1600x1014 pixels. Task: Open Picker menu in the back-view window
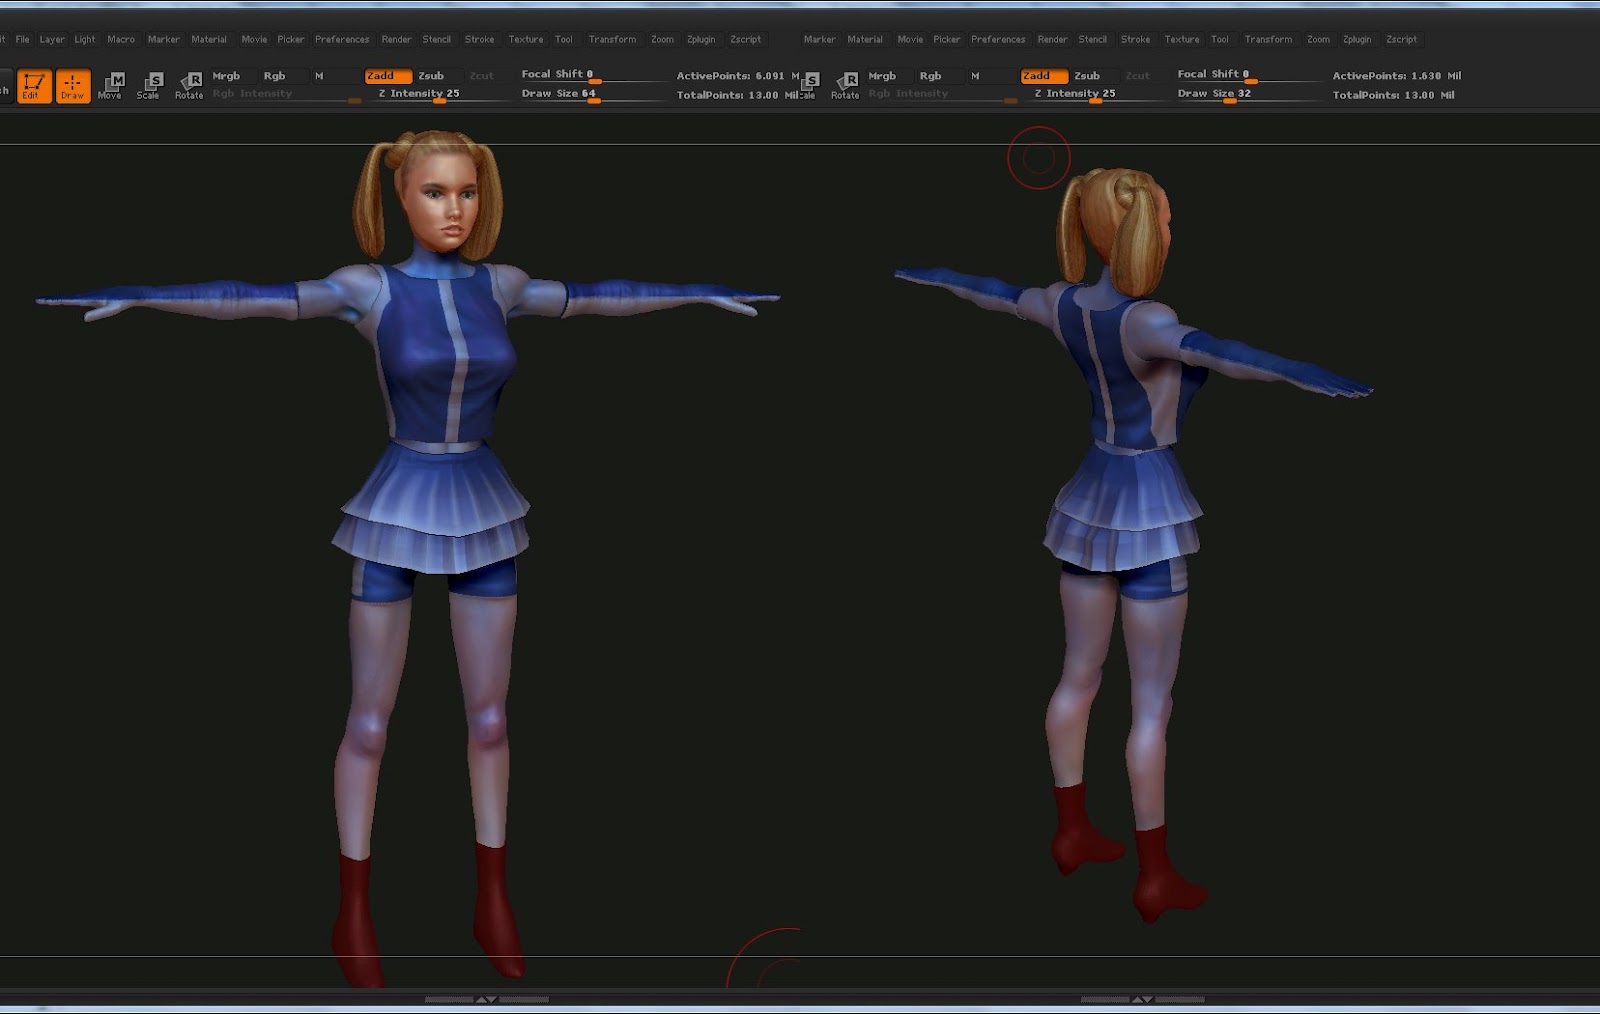coord(947,40)
